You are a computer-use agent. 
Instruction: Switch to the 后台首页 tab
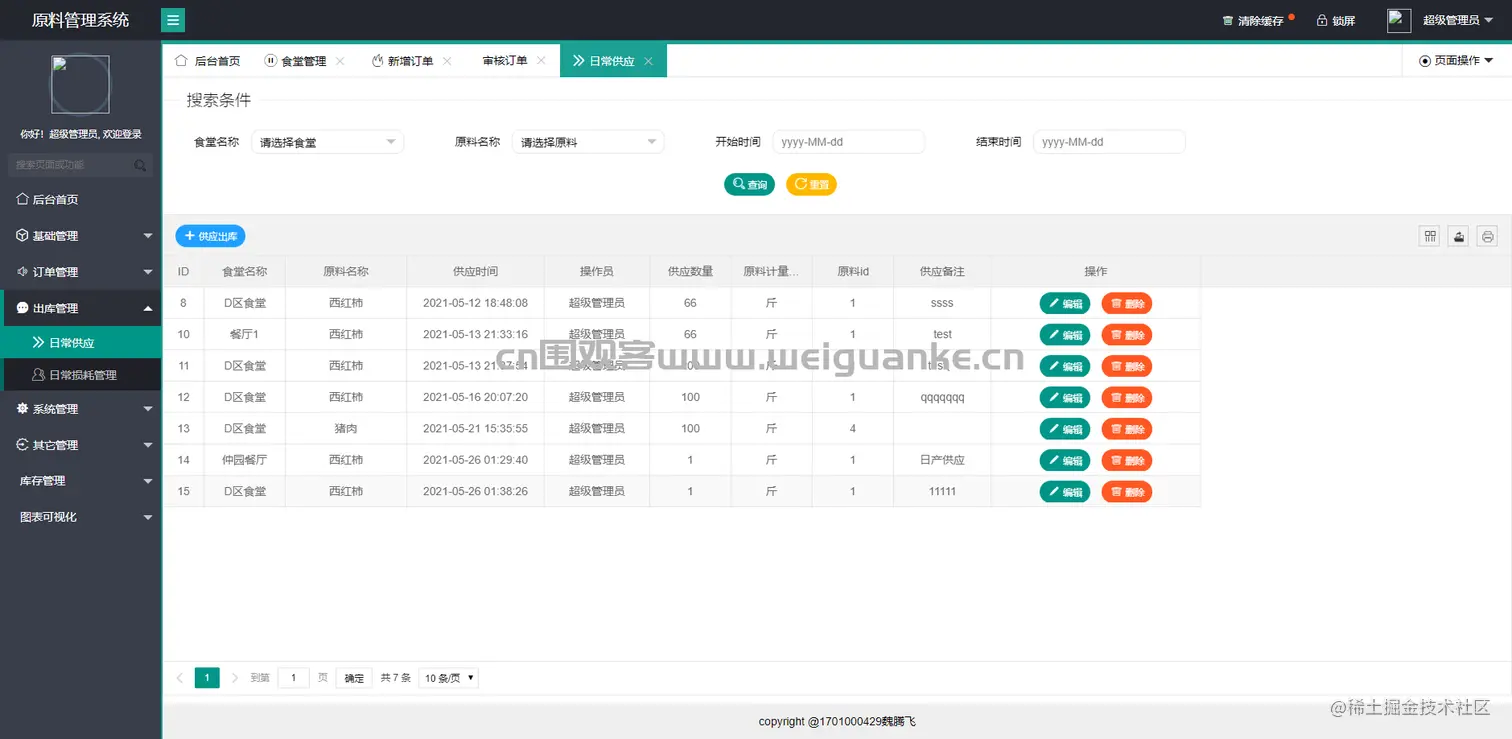[208, 61]
